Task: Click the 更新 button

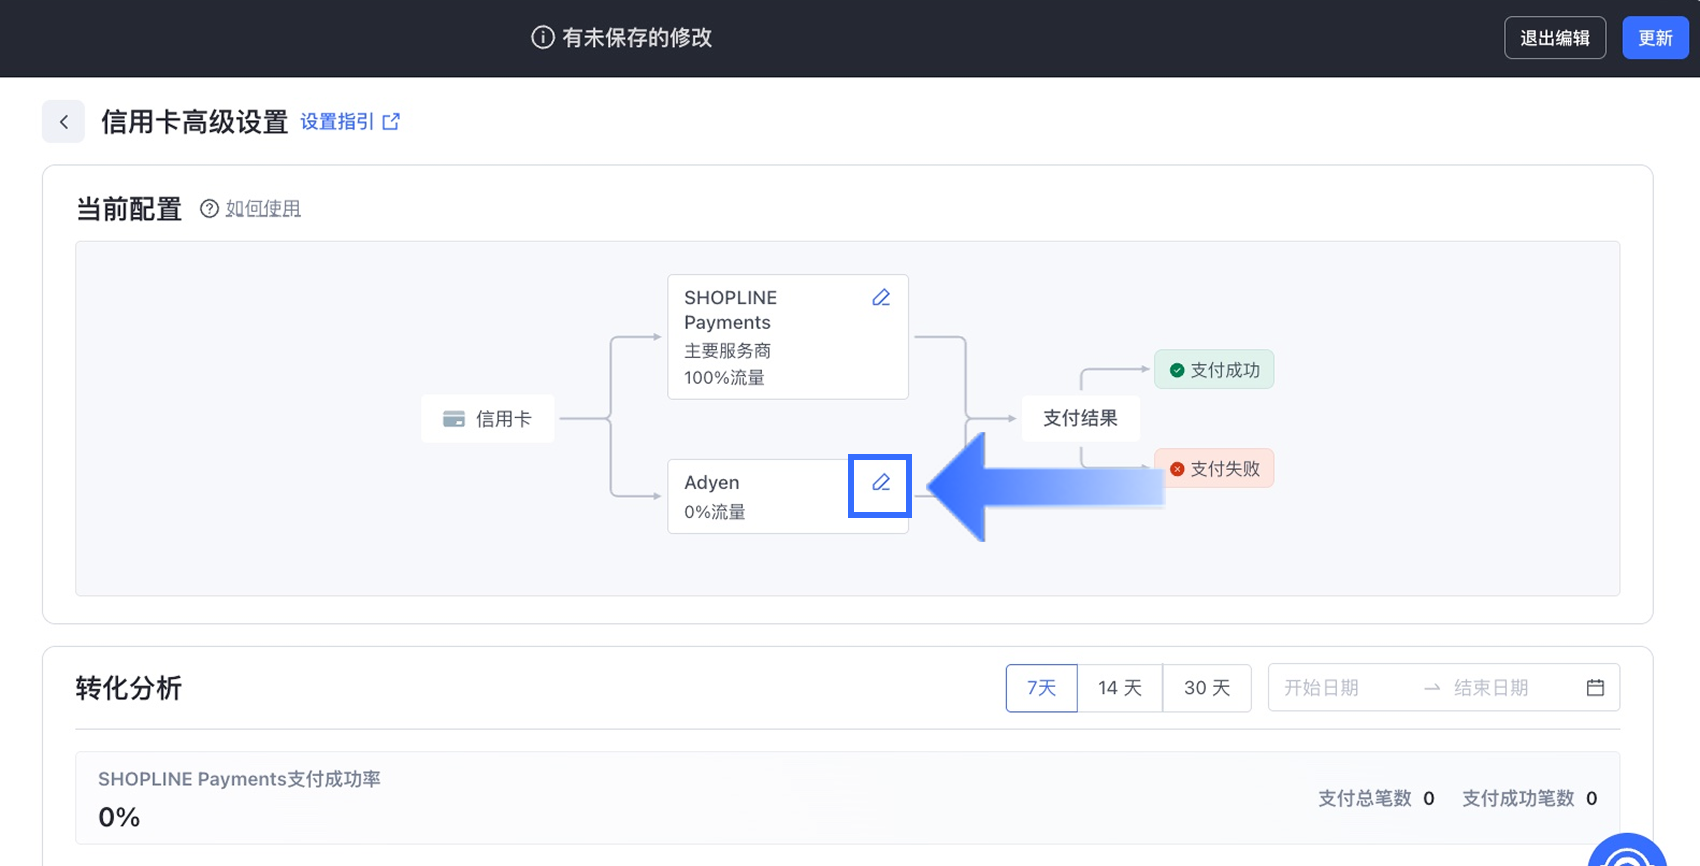Action: pos(1655,38)
